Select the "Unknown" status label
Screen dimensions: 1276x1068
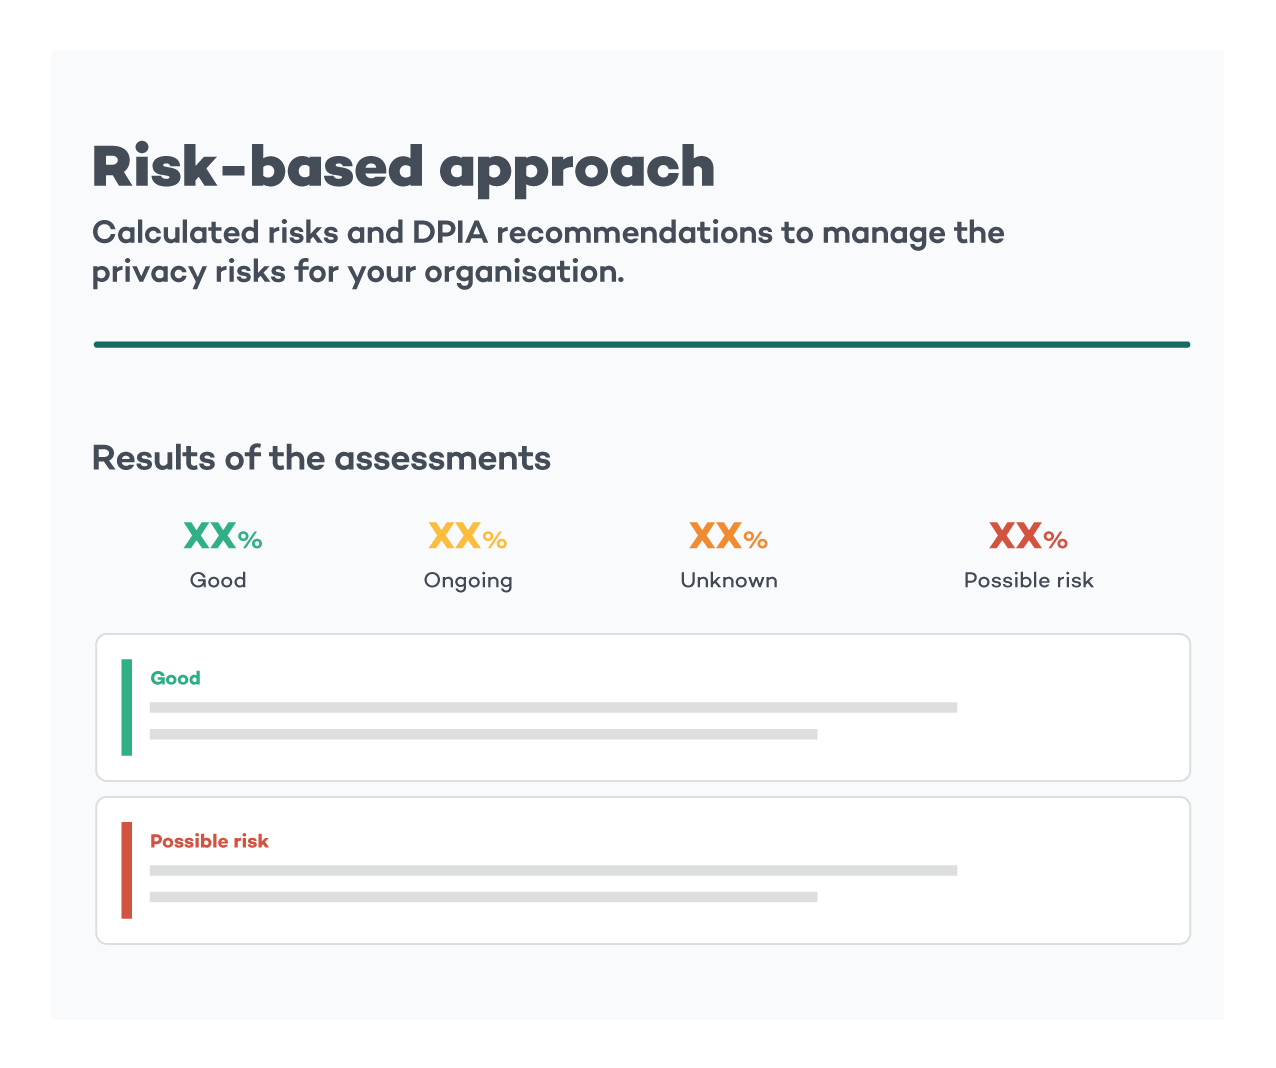click(728, 580)
